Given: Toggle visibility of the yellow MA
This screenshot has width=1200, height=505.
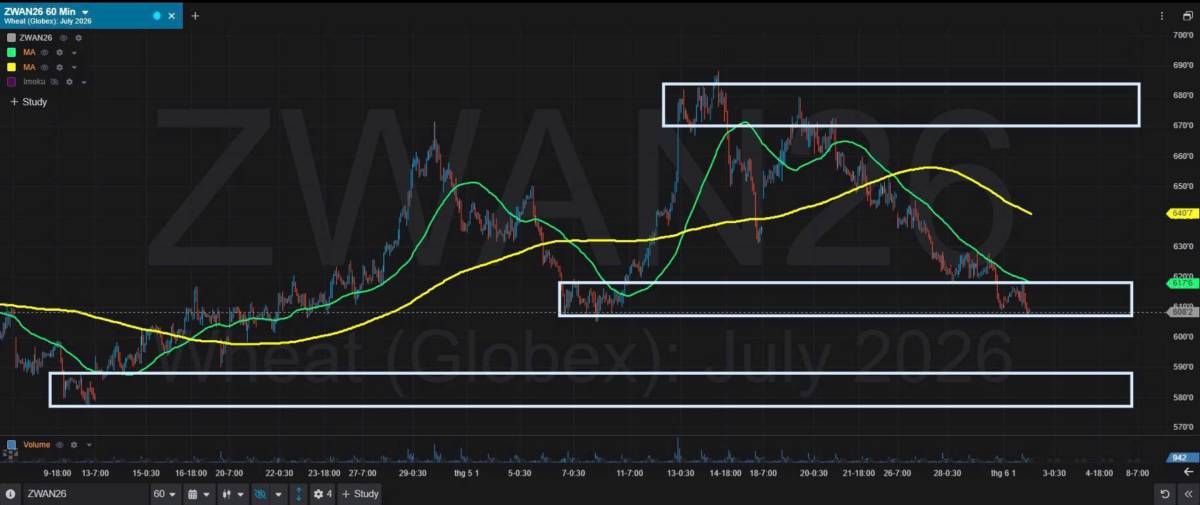Looking at the screenshot, I should tap(45, 67).
